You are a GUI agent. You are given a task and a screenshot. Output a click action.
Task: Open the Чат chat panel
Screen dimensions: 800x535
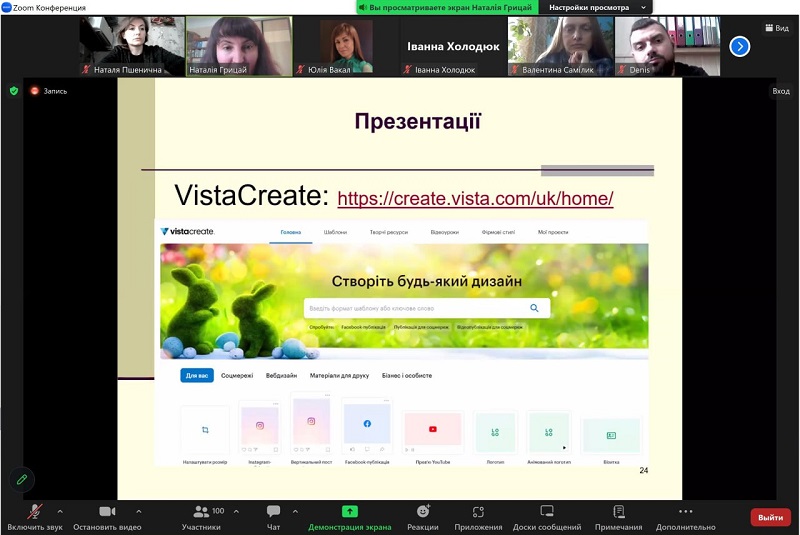point(273,518)
